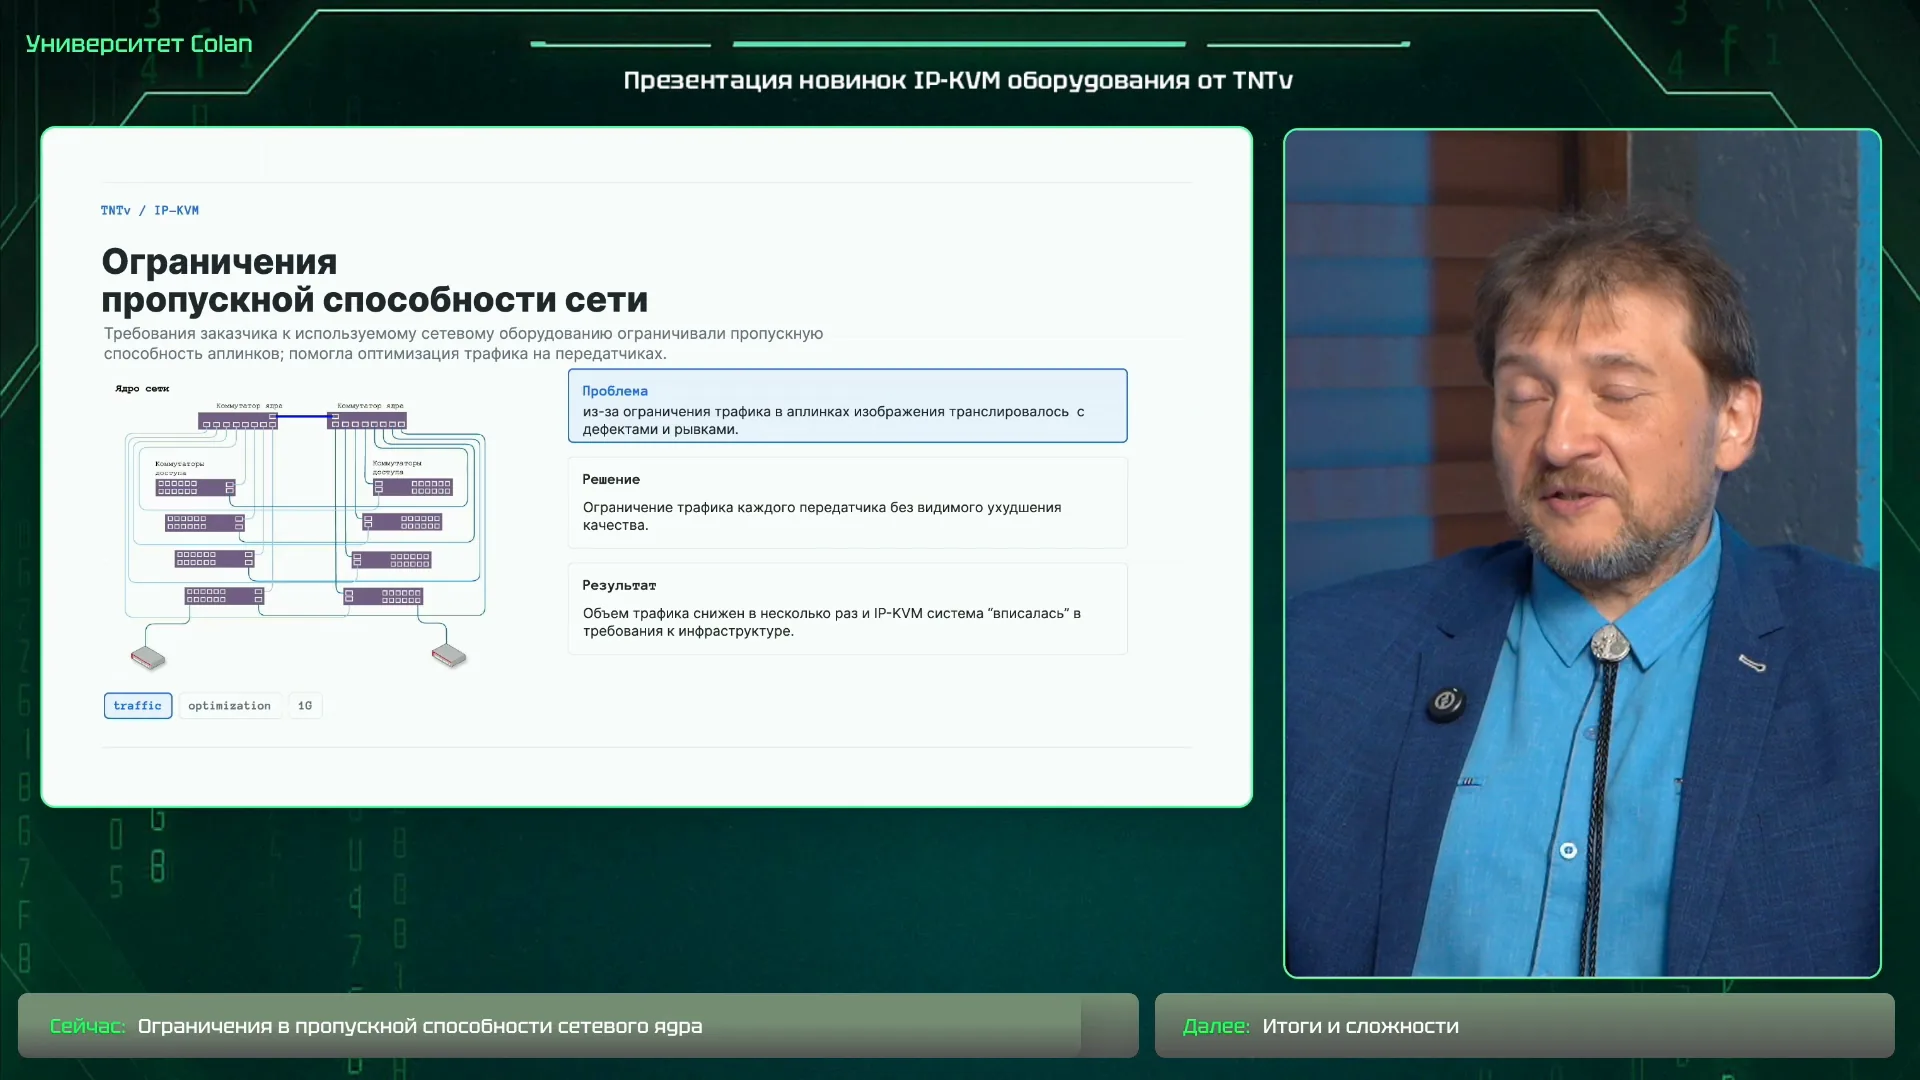Viewport: 1920px width, 1080px height.
Task: Click the speaker video panel
Action: 1582,553
